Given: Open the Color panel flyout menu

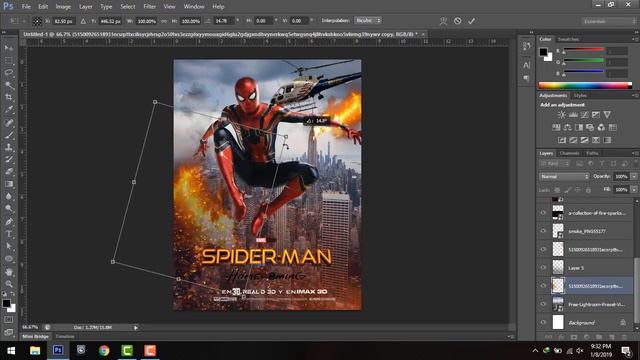Looking at the screenshot, I should [635, 39].
